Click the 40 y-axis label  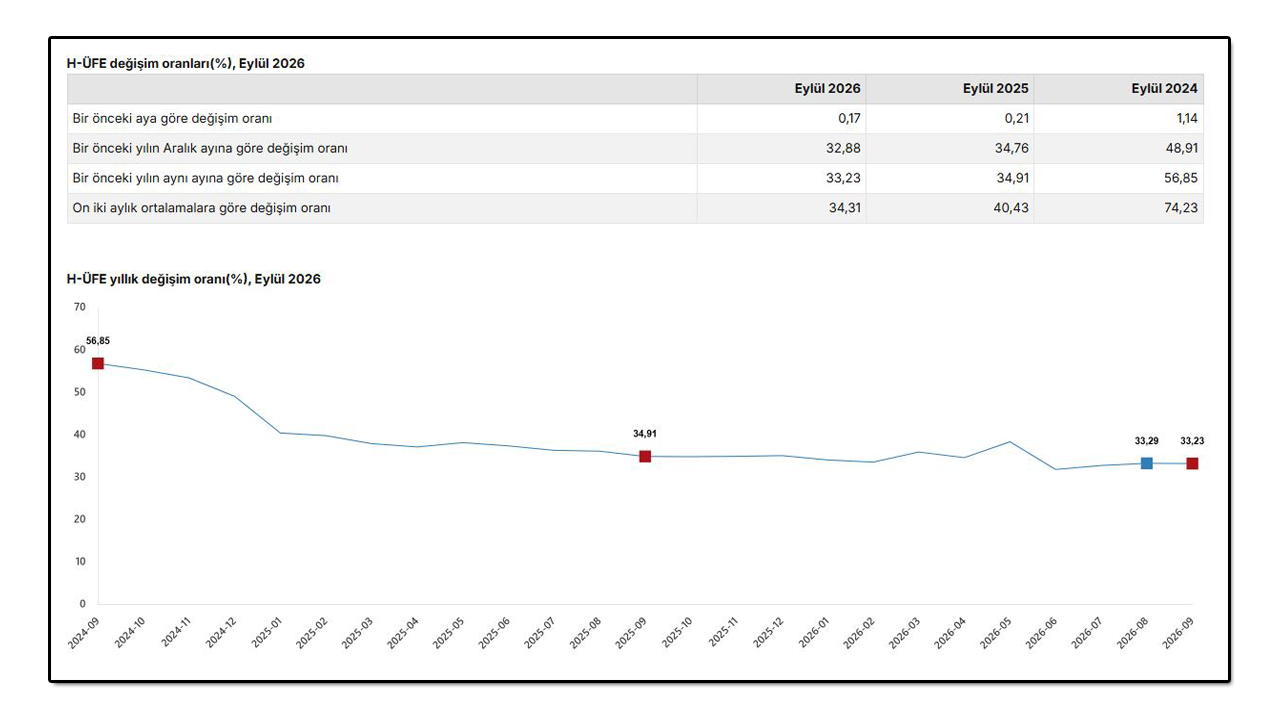coord(80,434)
